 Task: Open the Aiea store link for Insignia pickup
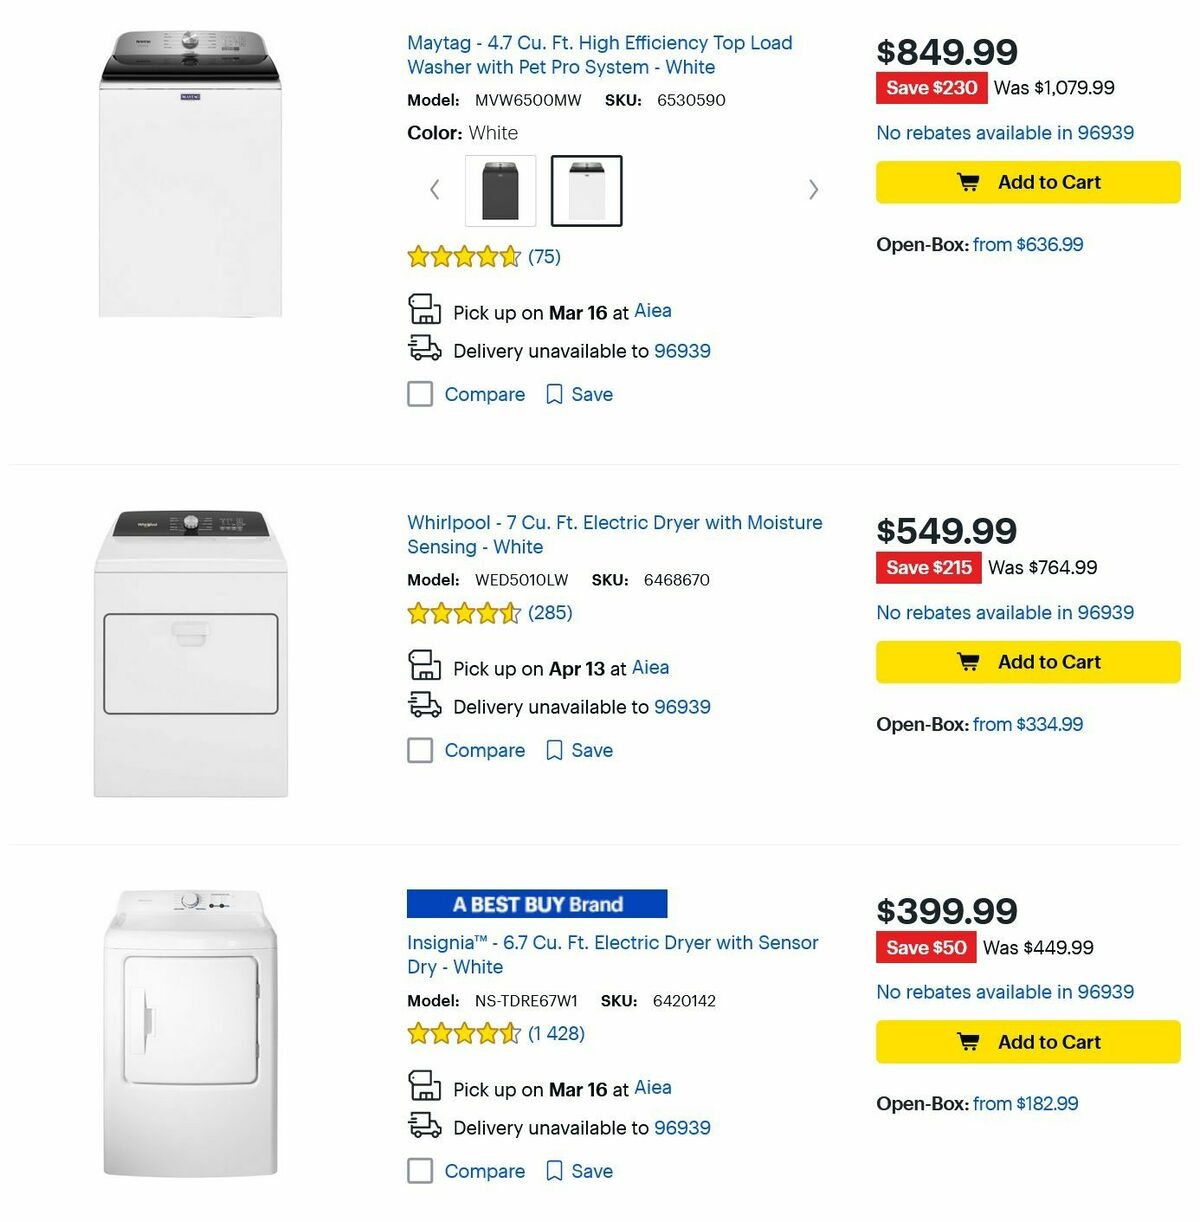click(x=652, y=1088)
